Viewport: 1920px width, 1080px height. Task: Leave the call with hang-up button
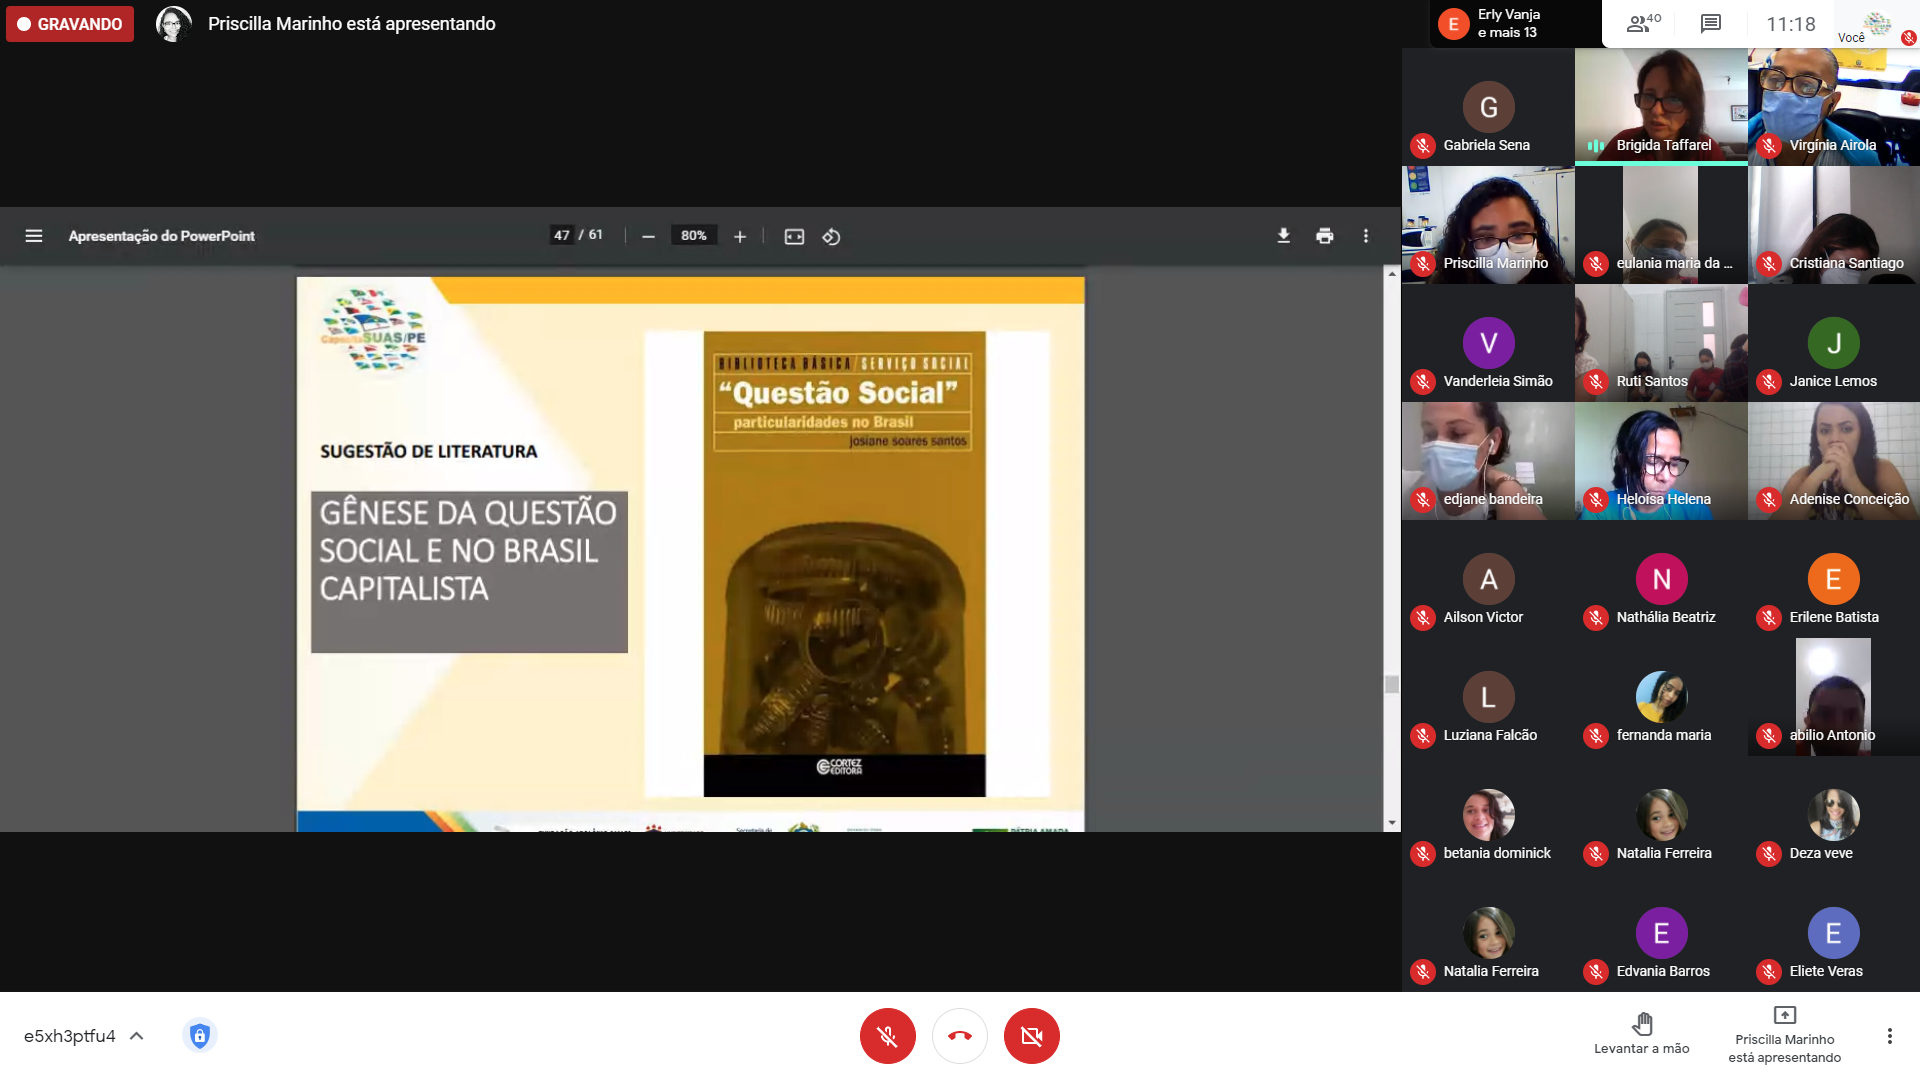959,1036
